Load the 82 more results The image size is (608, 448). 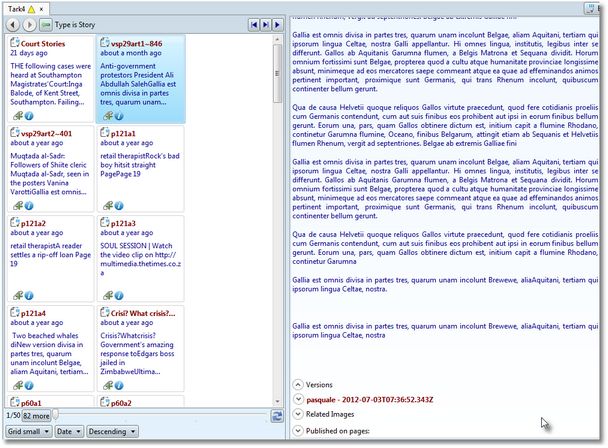[36, 416]
